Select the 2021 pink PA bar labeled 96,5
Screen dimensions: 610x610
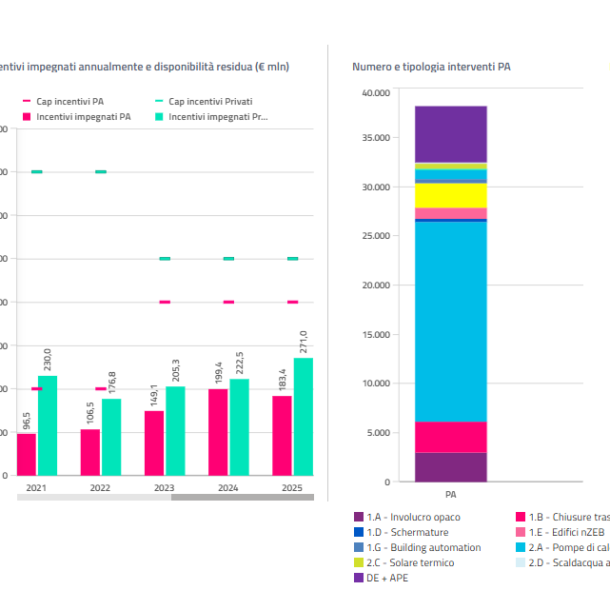[26, 455]
